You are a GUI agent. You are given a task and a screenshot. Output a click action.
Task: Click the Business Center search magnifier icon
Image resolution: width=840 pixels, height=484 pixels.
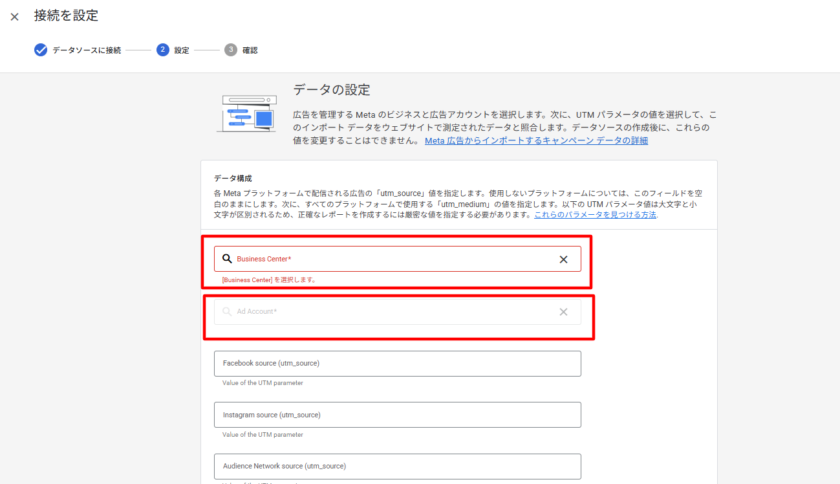[x=227, y=259]
